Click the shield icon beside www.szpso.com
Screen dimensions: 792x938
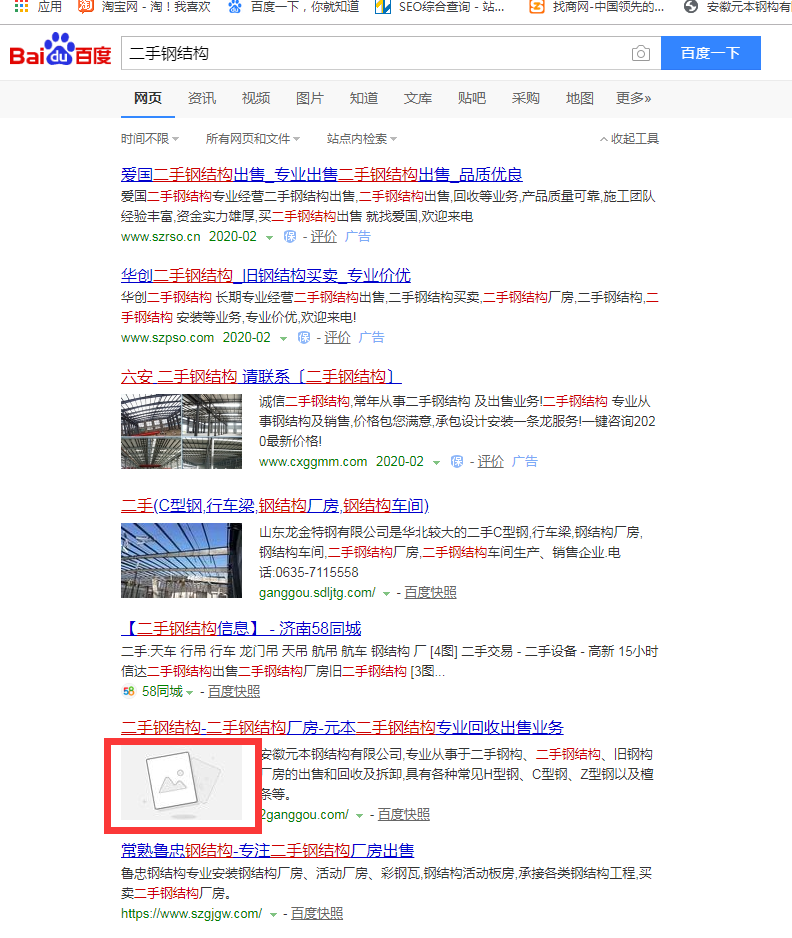click(304, 338)
